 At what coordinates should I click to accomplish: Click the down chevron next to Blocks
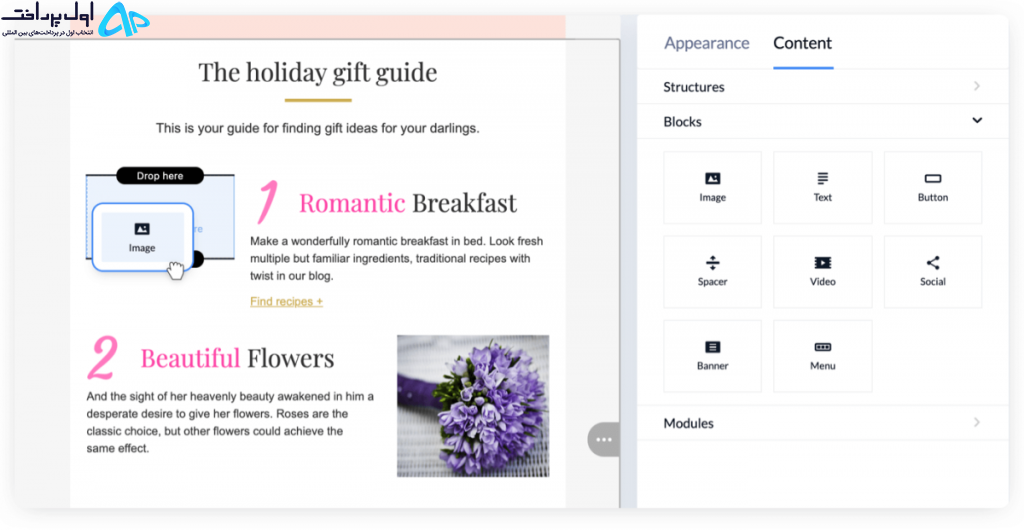(977, 121)
